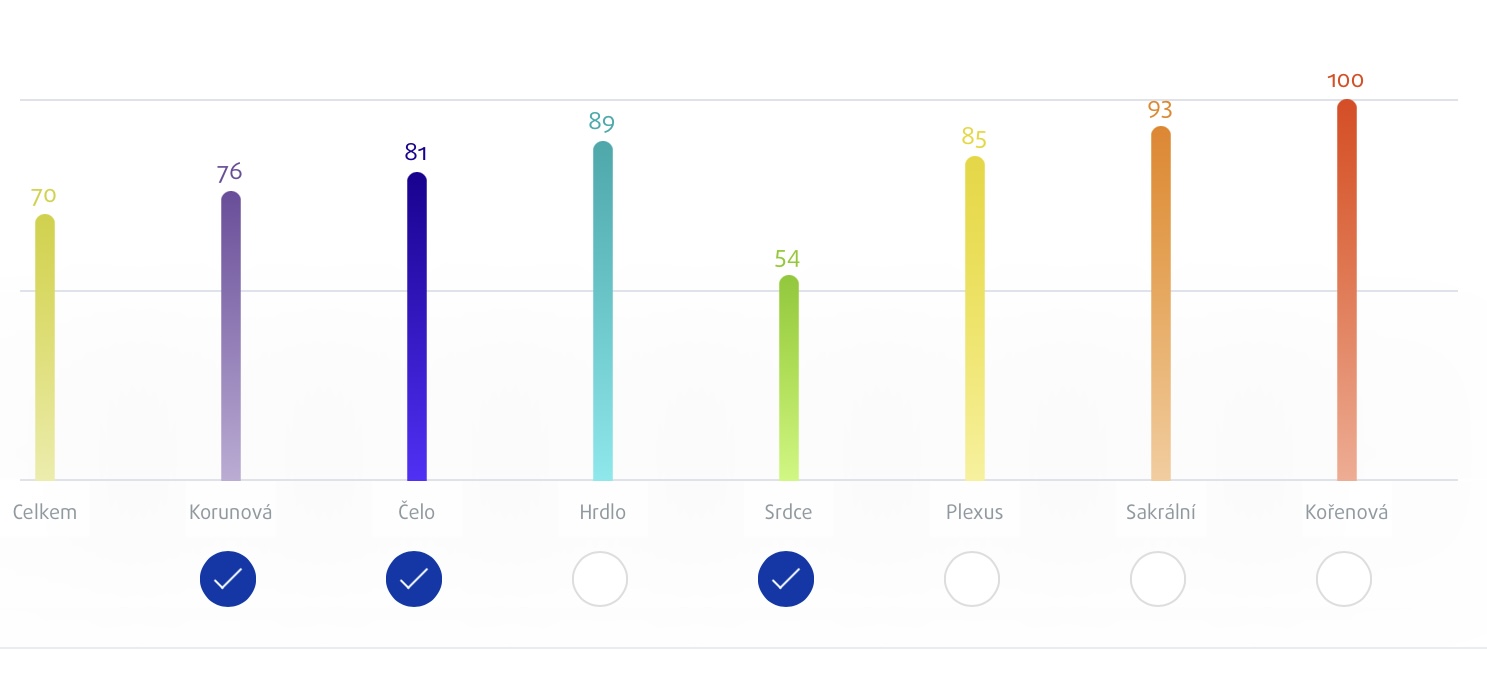This screenshot has height=683, width=1487.
Task: Enable the Sakrální selection circle
Action: 1158,579
